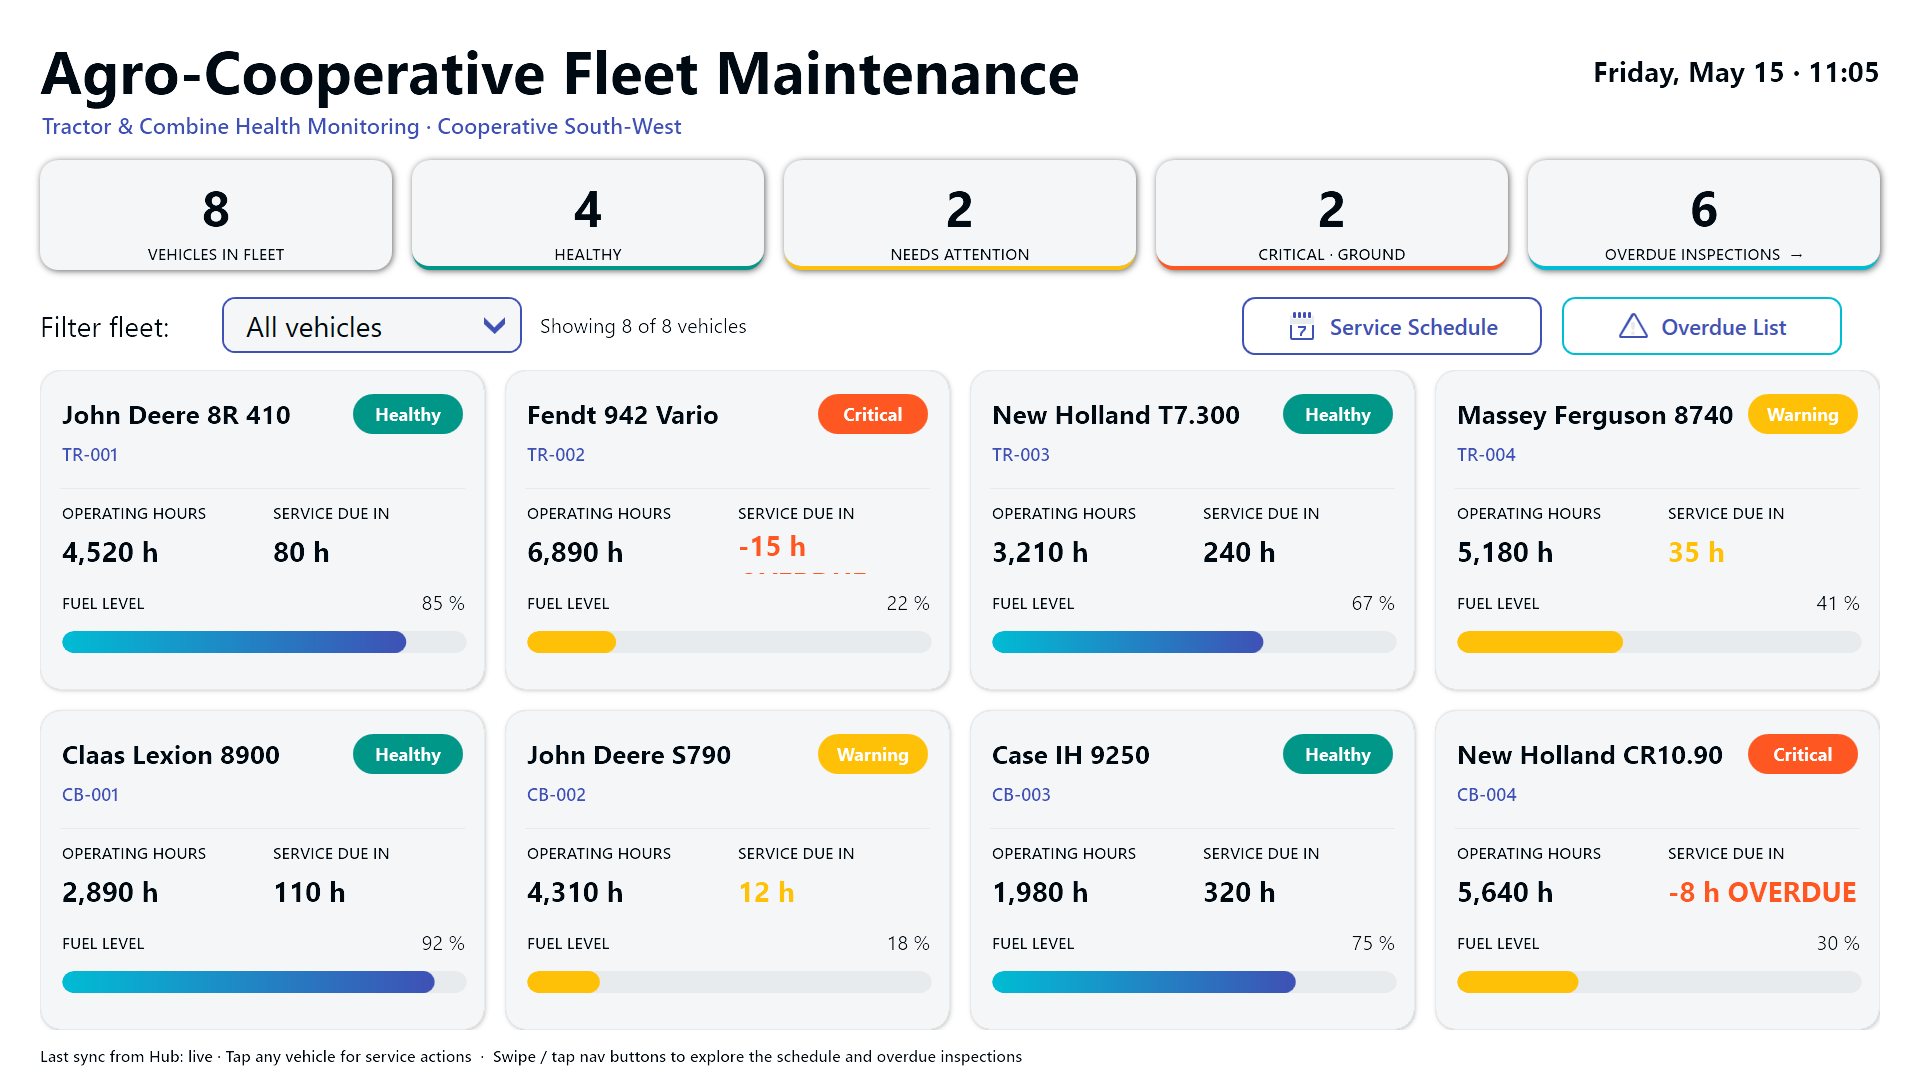1920x1080 pixels.
Task: Click the New Holland CR10.90 fuel bar
Action: (x=1659, y=982)
